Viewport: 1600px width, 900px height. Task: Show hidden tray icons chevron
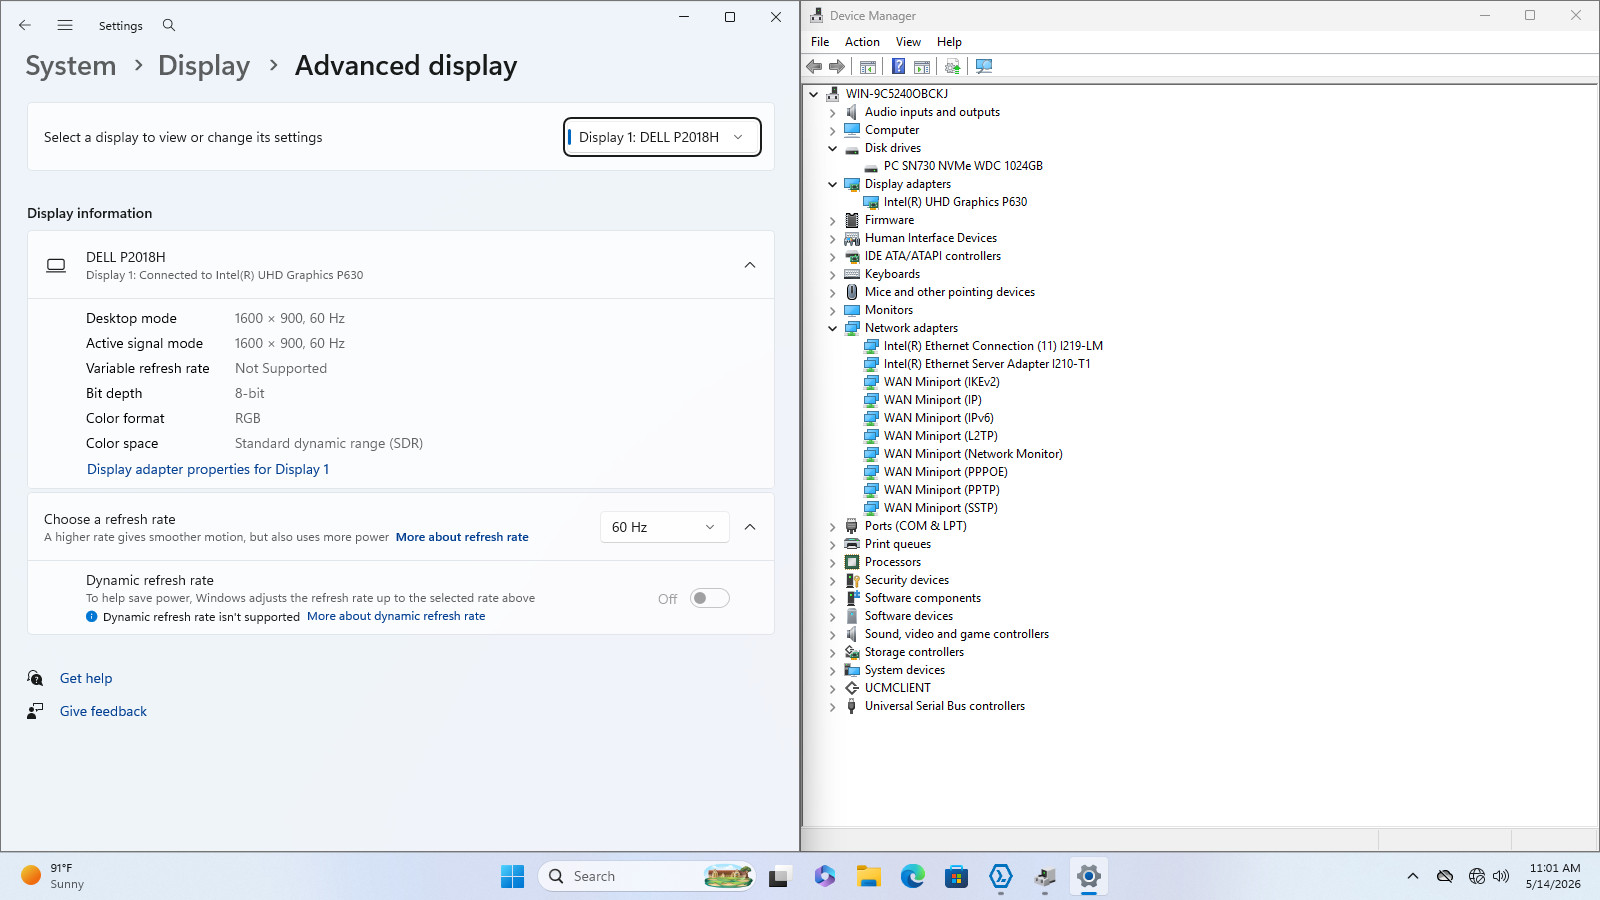[1413, 876]
